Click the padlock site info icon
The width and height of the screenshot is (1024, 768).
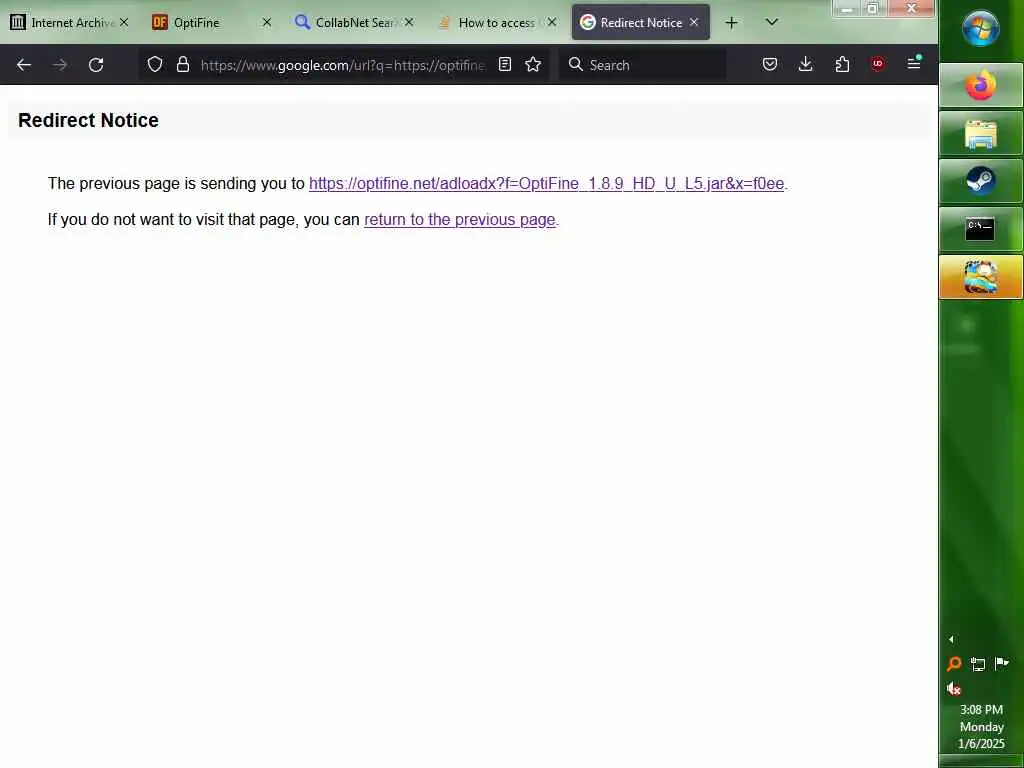pyautogui.click(x=183, y=65)
